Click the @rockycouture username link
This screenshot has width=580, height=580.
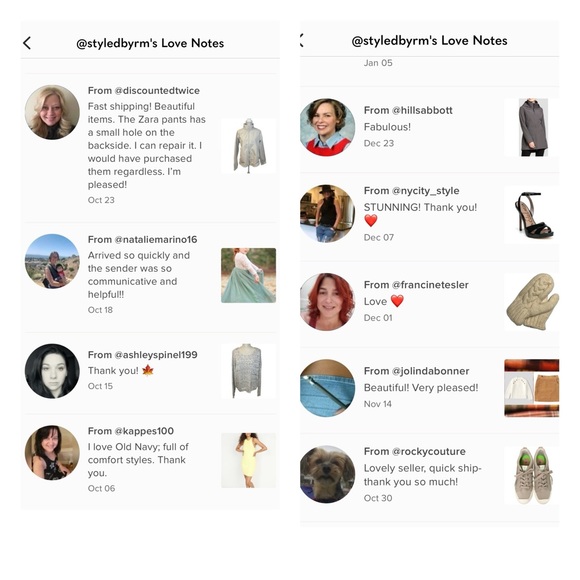429,452
